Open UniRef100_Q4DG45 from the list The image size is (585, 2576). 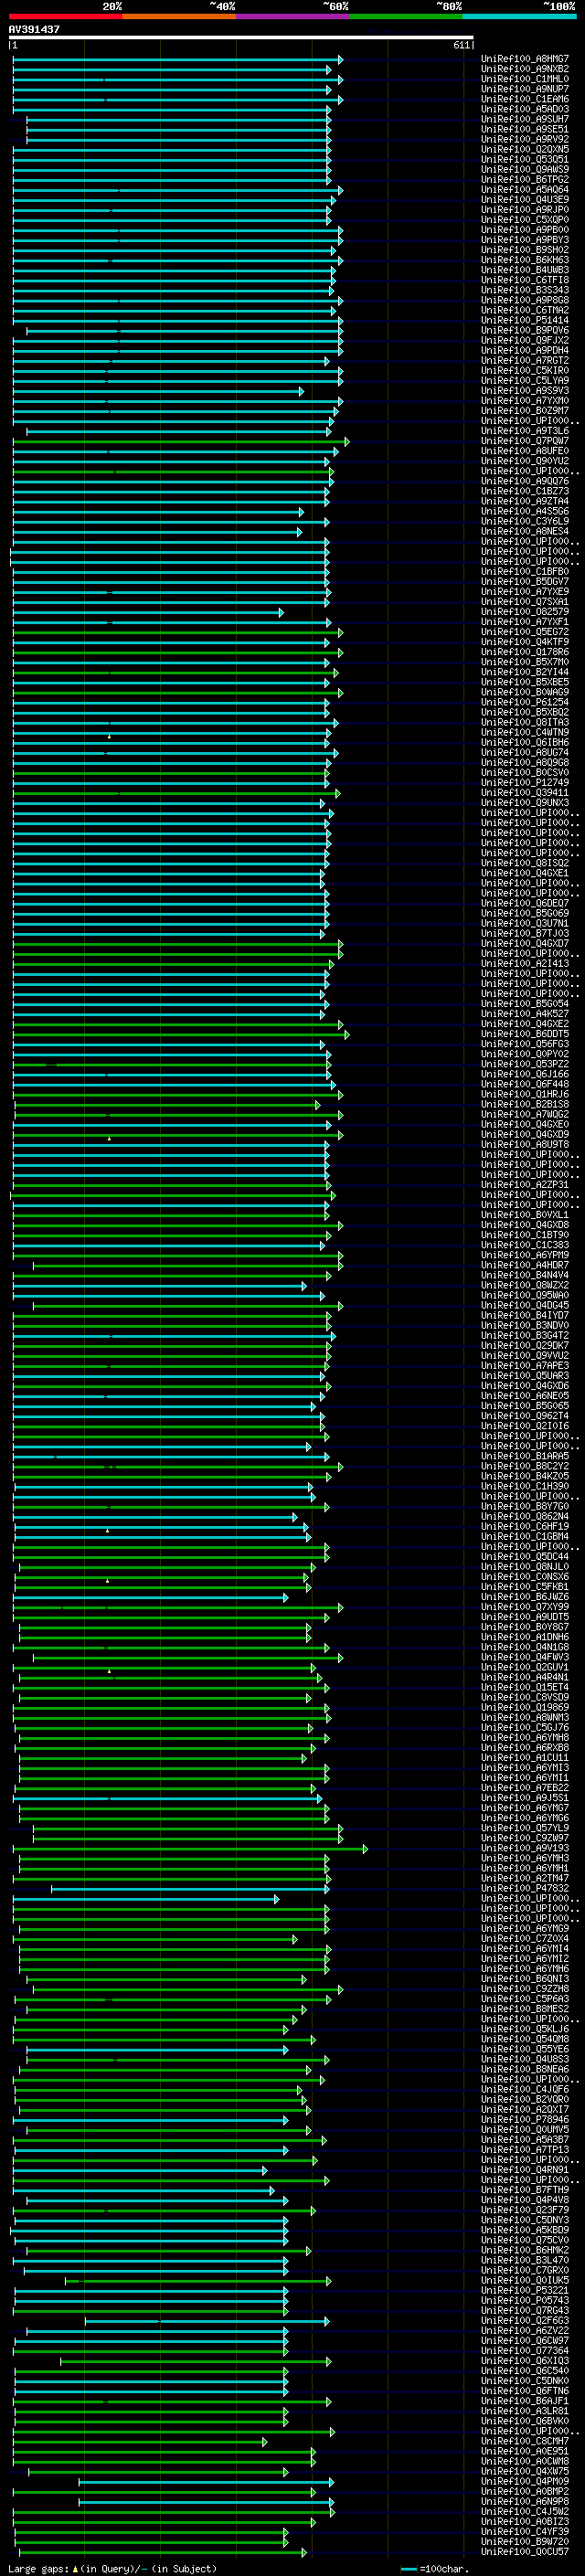click(x=525, y=1305)
